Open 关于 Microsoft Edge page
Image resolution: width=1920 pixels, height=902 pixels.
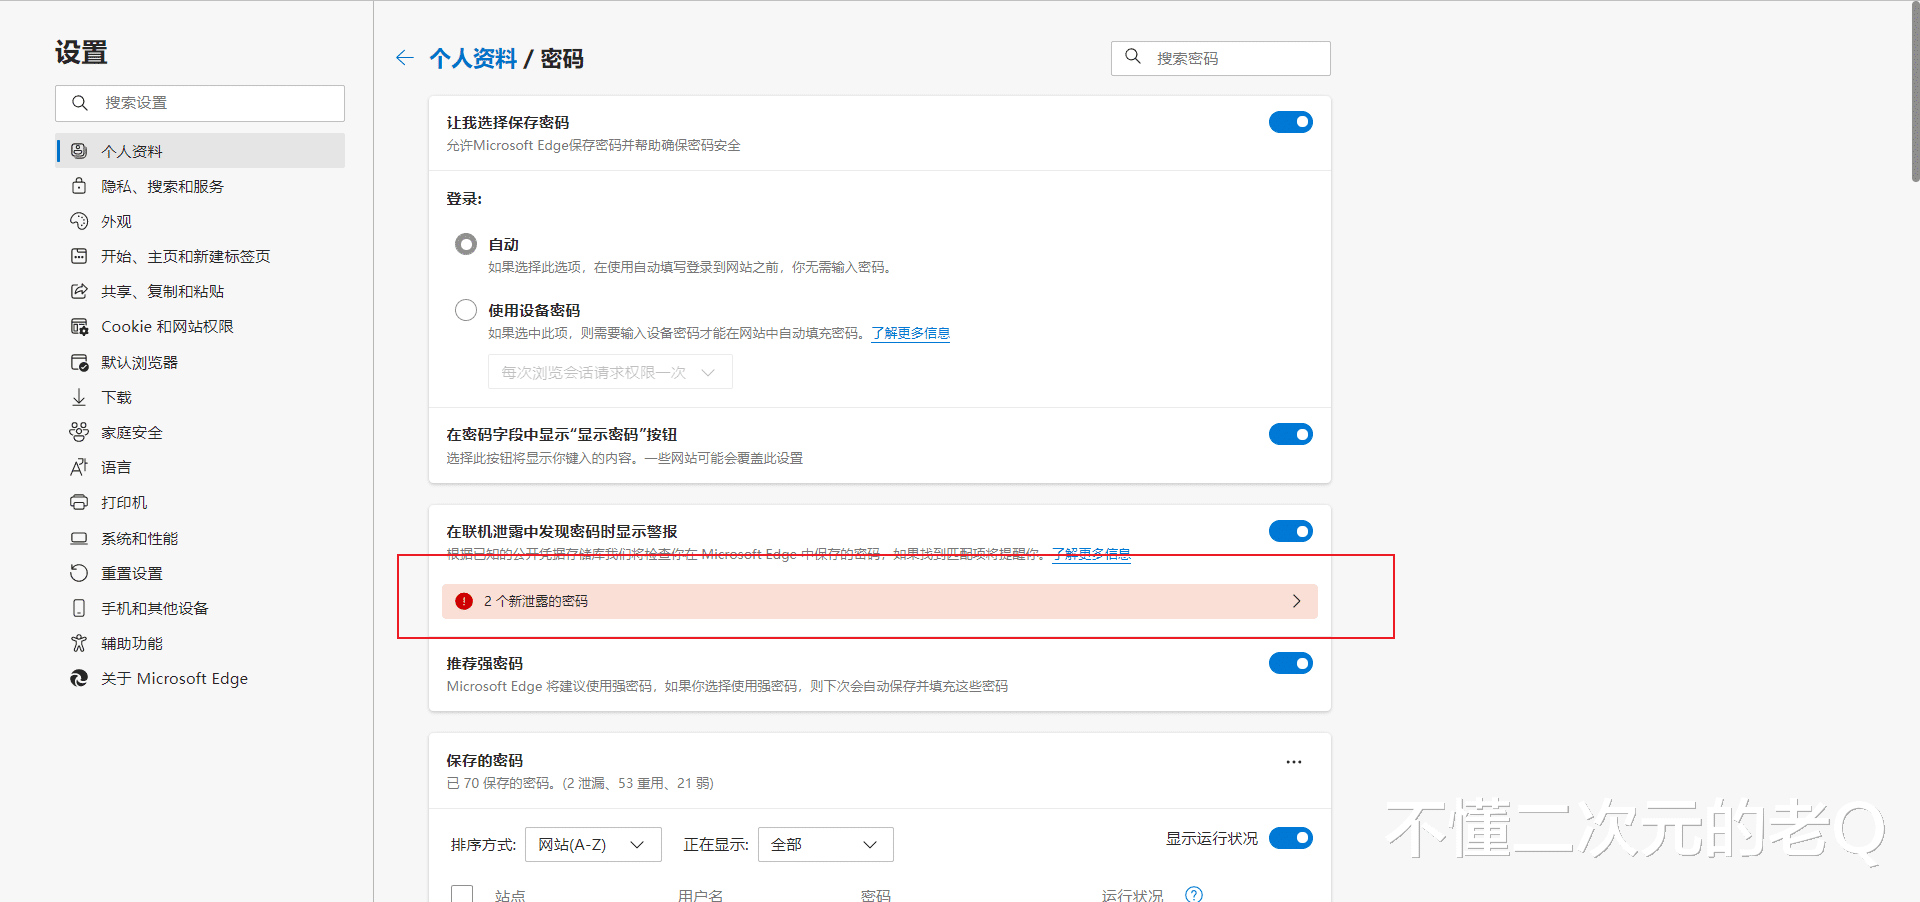pos(200,678)
